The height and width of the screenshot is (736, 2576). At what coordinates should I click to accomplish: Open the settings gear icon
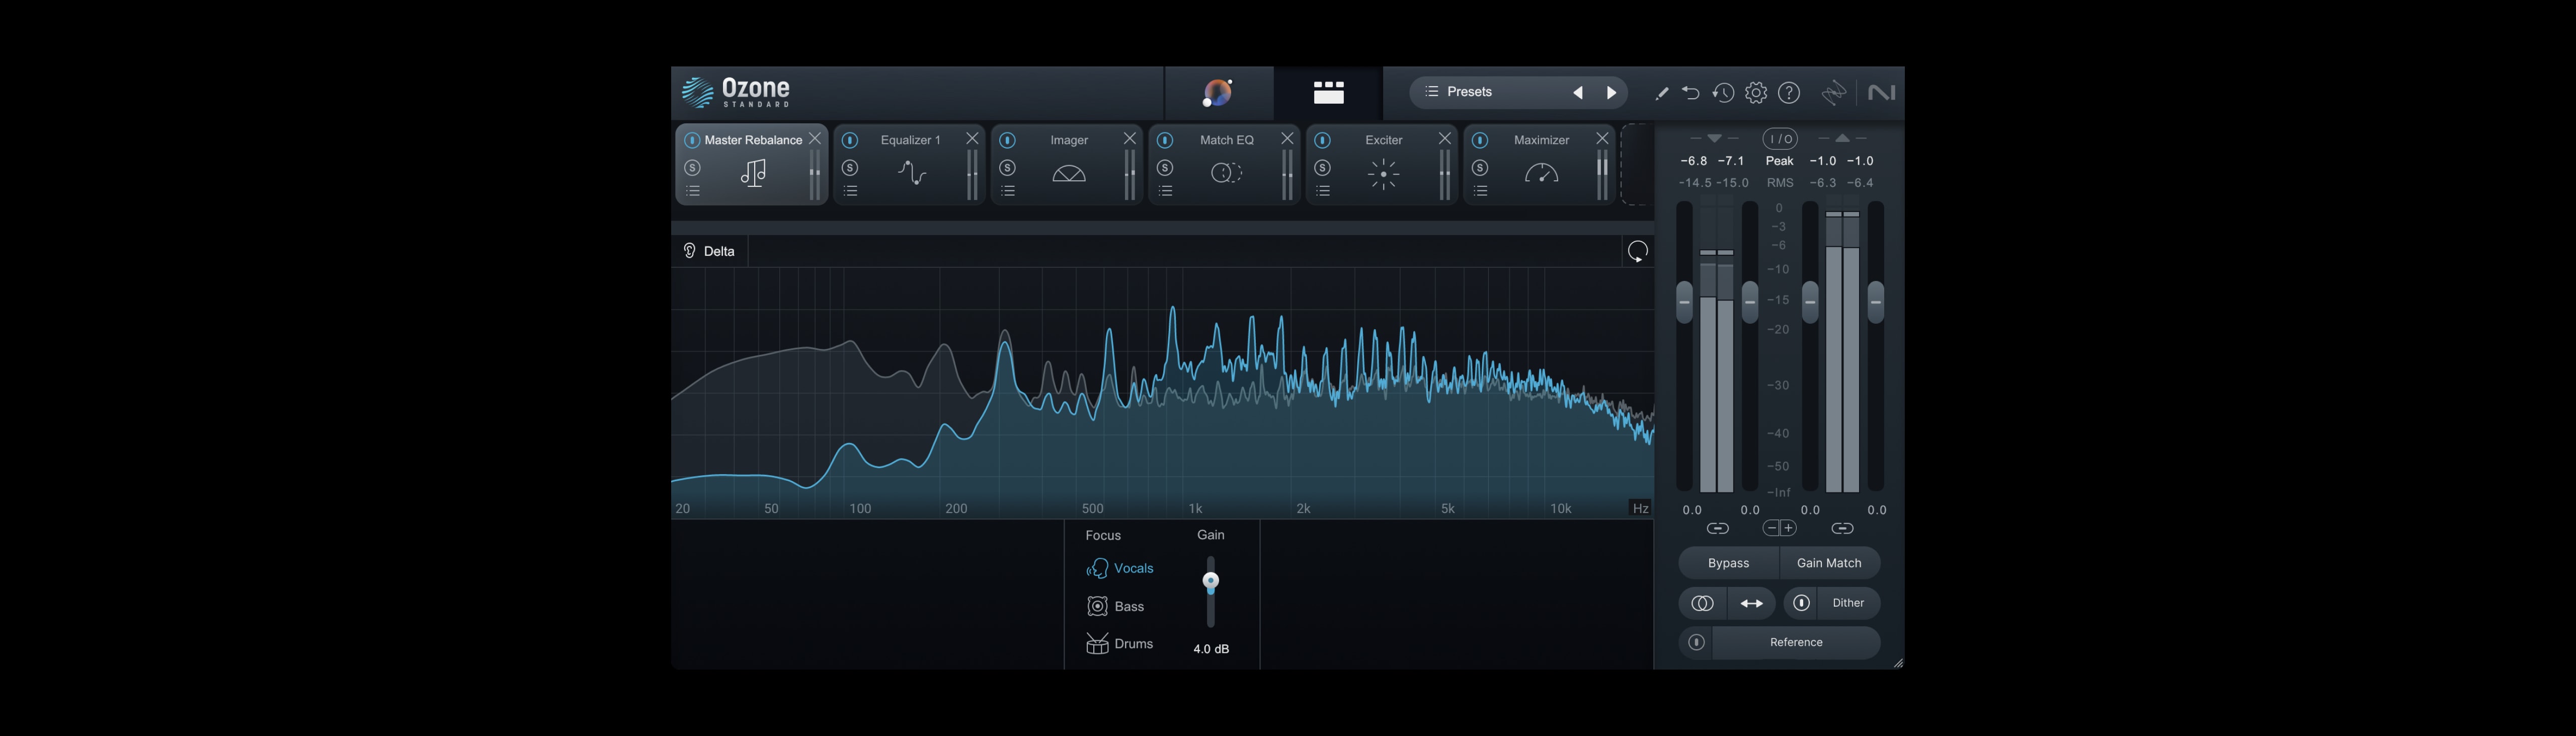1756,93
